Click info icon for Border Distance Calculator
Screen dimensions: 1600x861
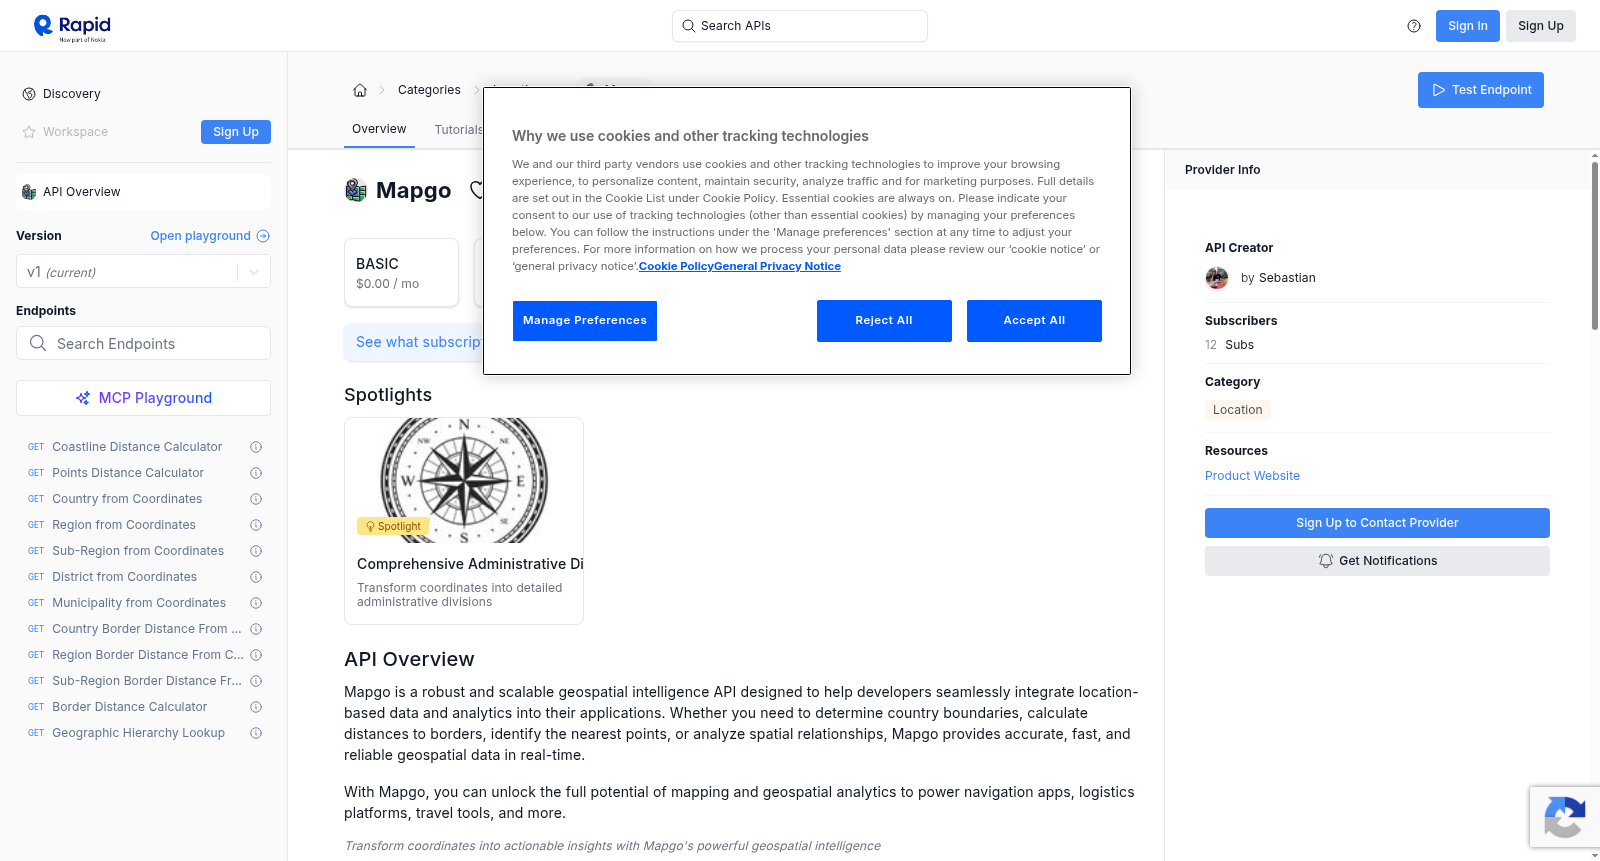pos(256,707)
